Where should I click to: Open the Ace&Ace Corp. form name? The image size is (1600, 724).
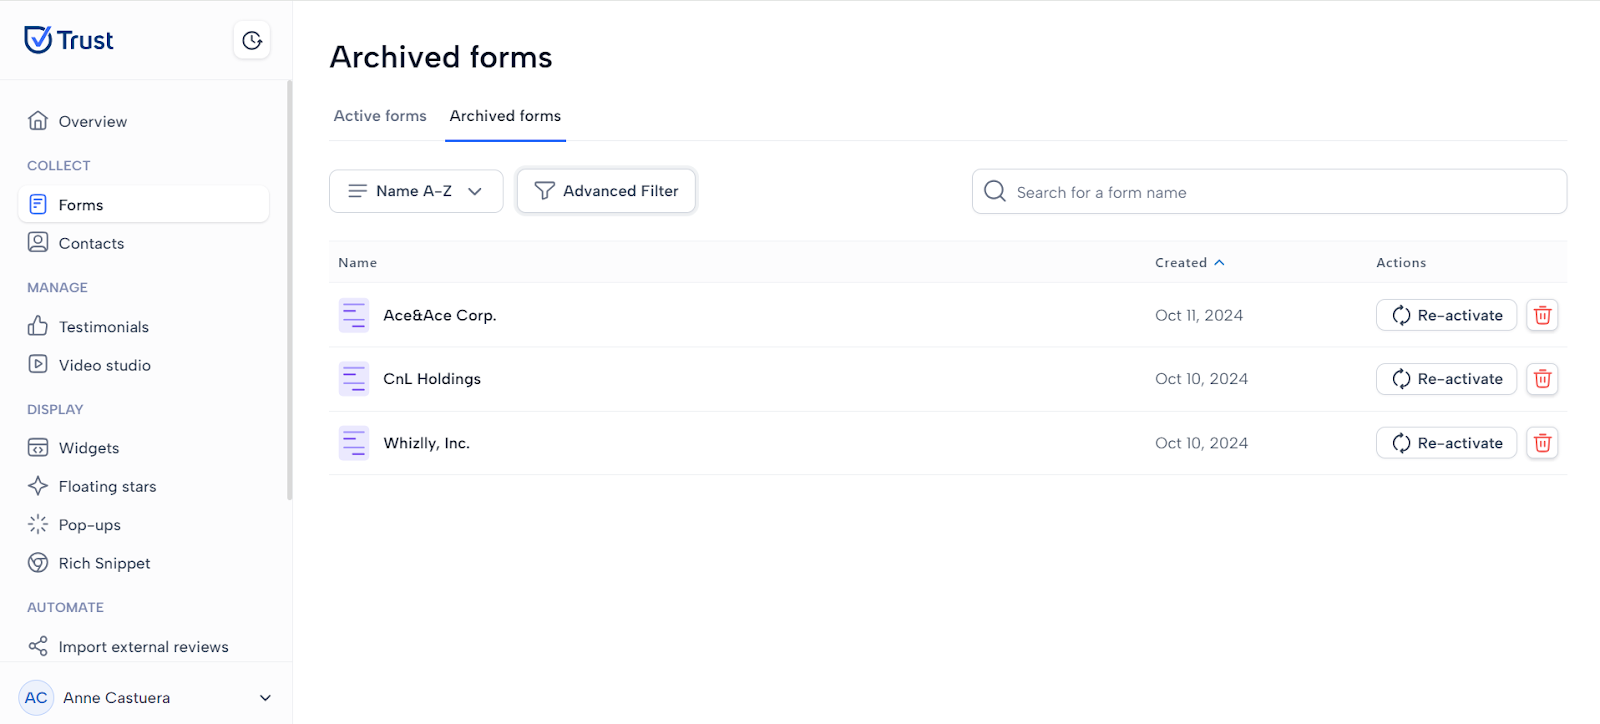440,315
